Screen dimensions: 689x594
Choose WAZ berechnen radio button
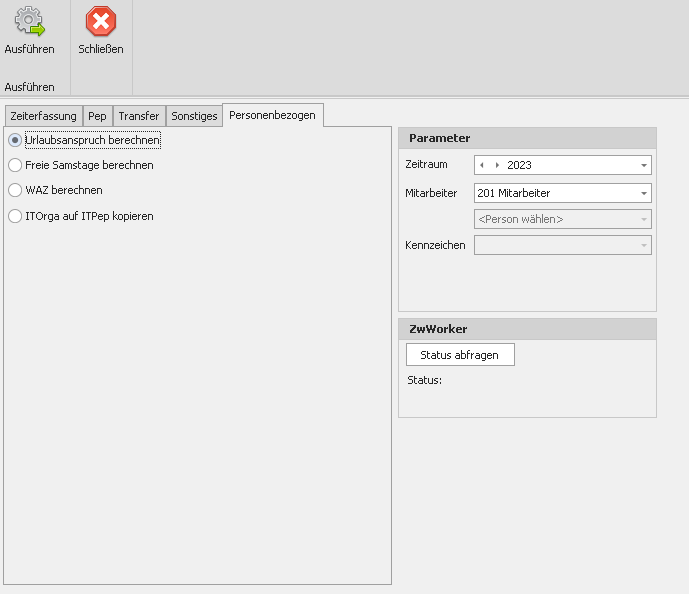pyautogui.click(x=15, y=189)
